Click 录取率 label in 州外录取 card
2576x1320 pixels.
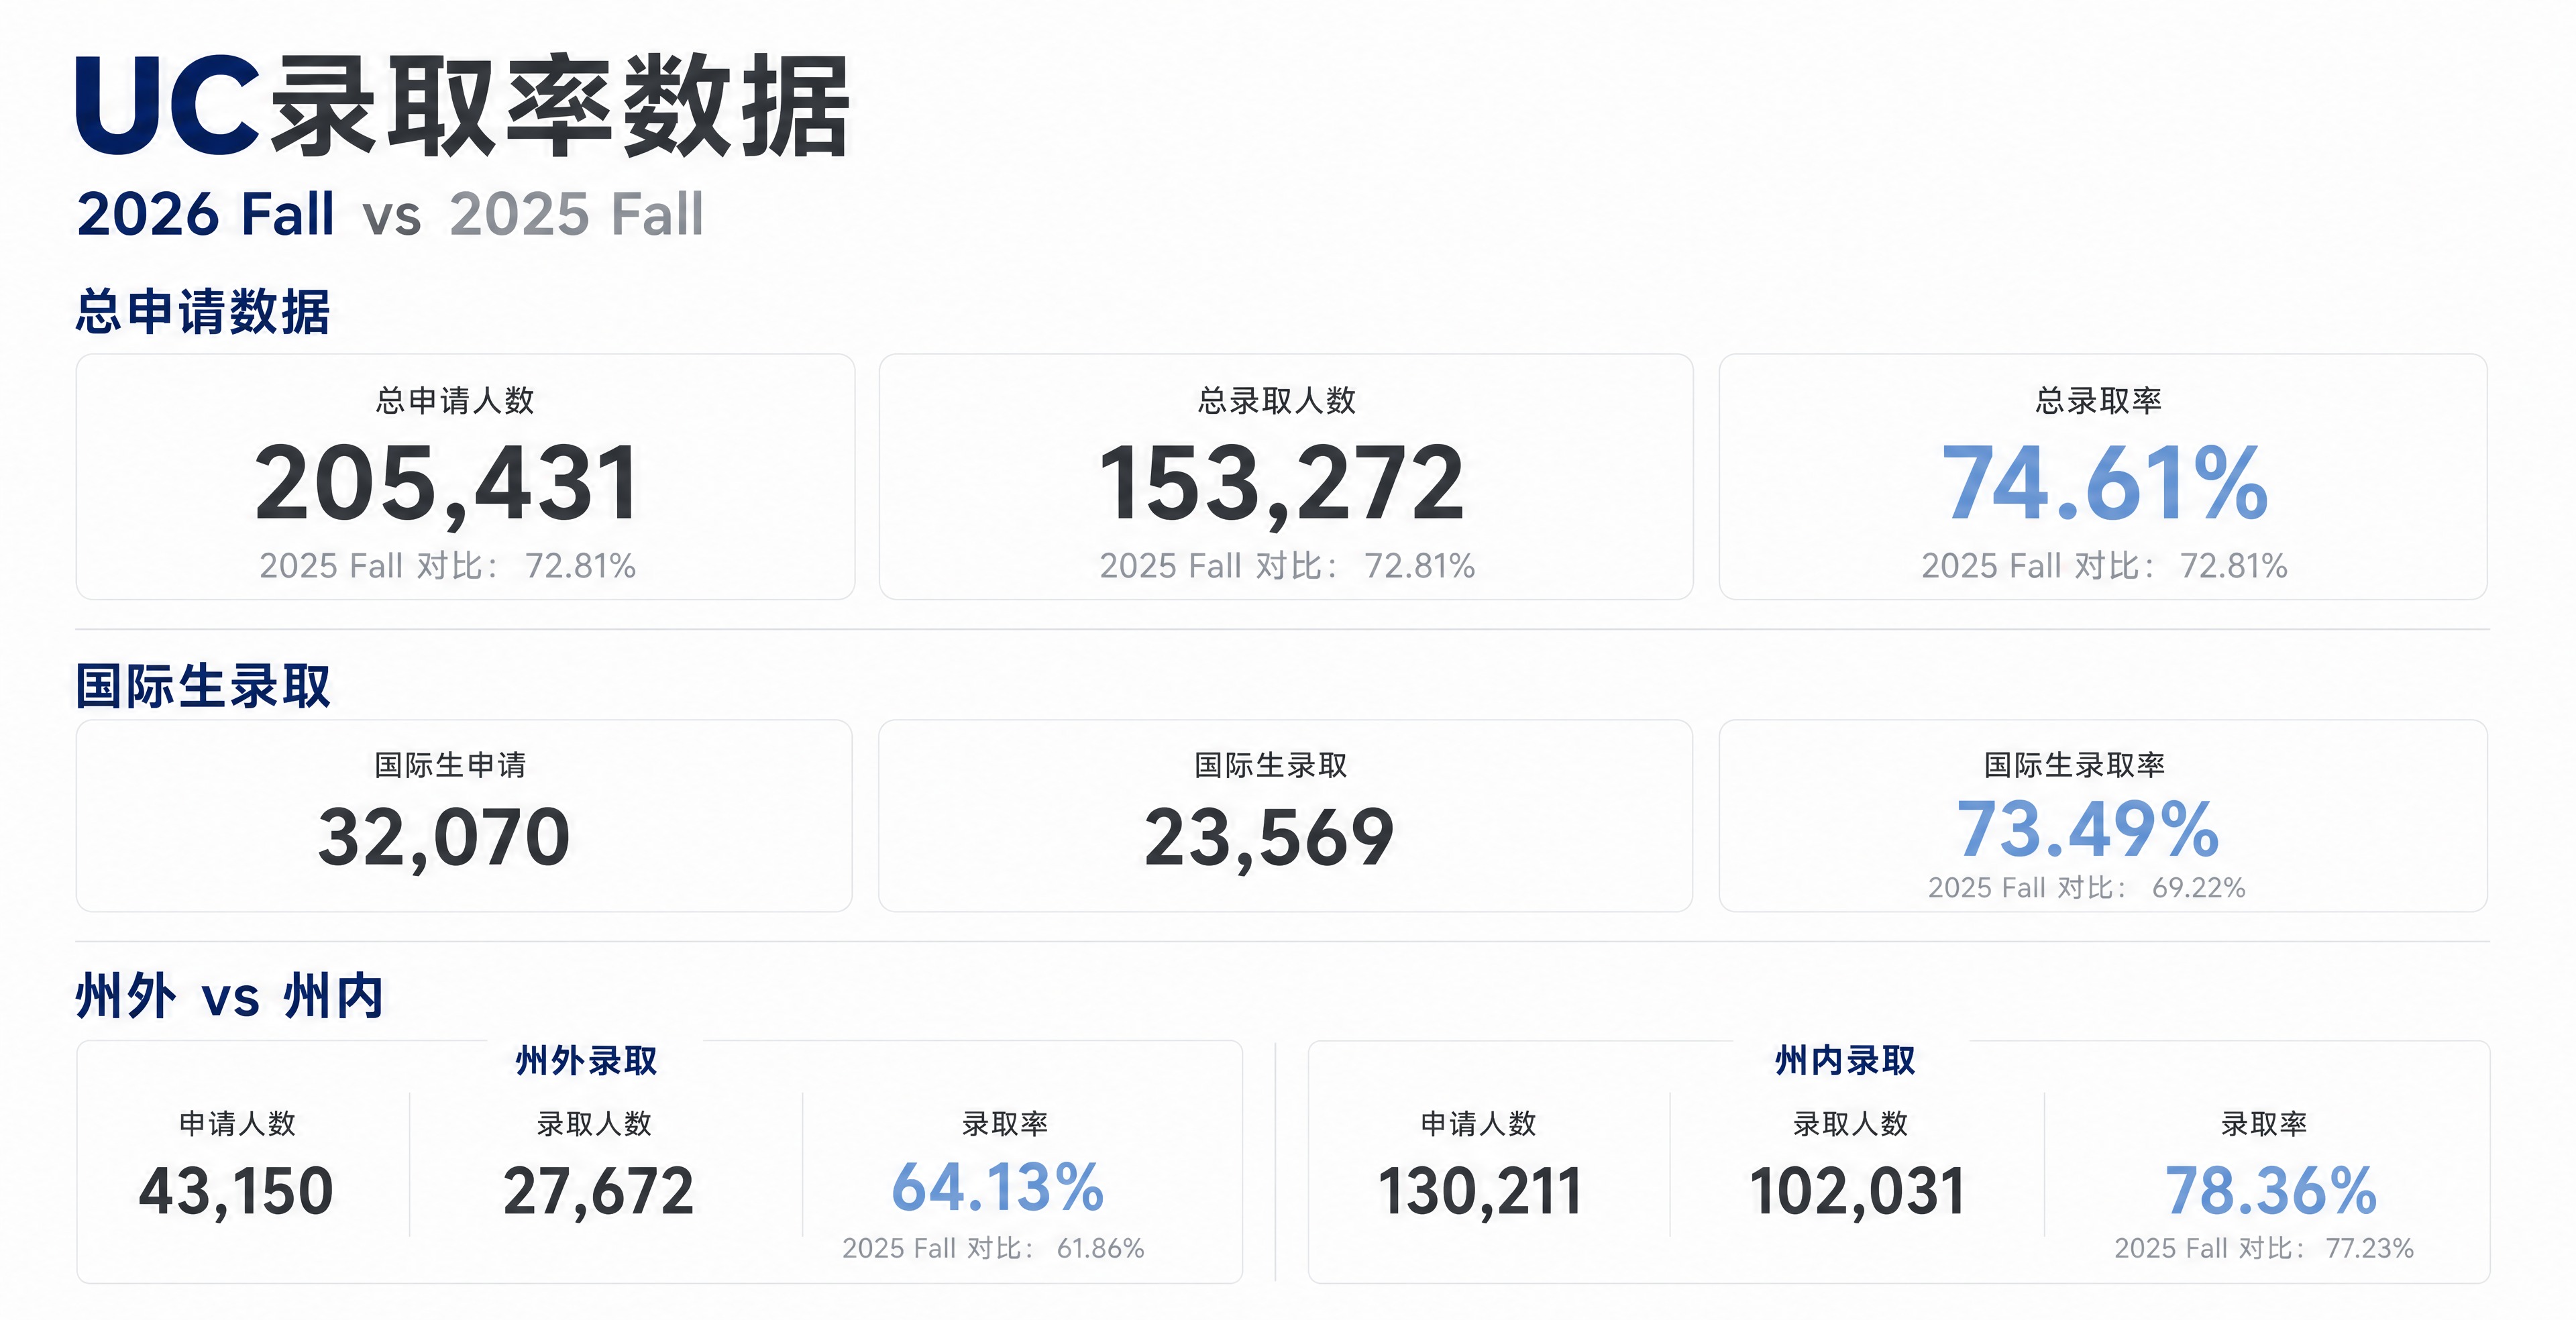click(1005, 1124)
